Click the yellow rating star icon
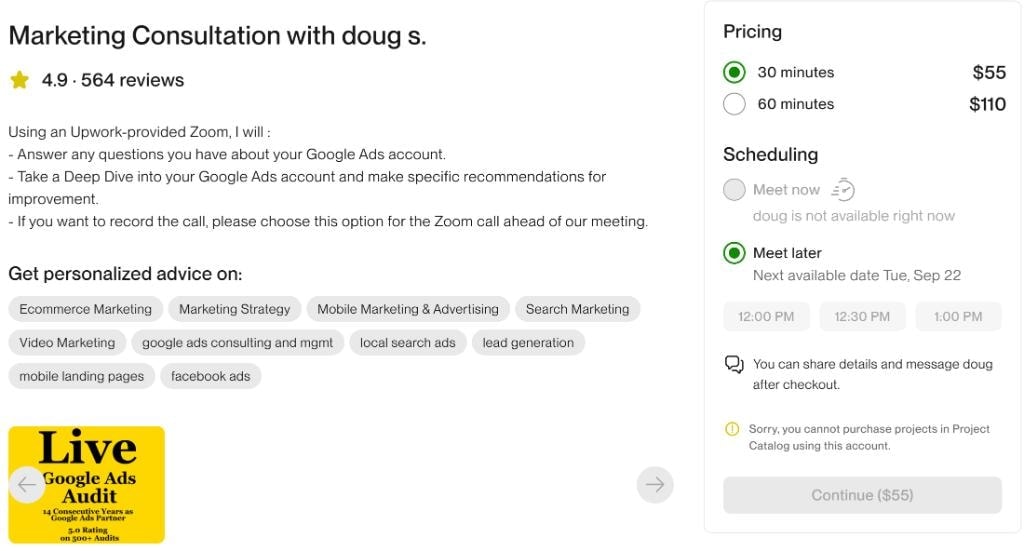This screenshot has height=551, width=1024. (20, 80)
